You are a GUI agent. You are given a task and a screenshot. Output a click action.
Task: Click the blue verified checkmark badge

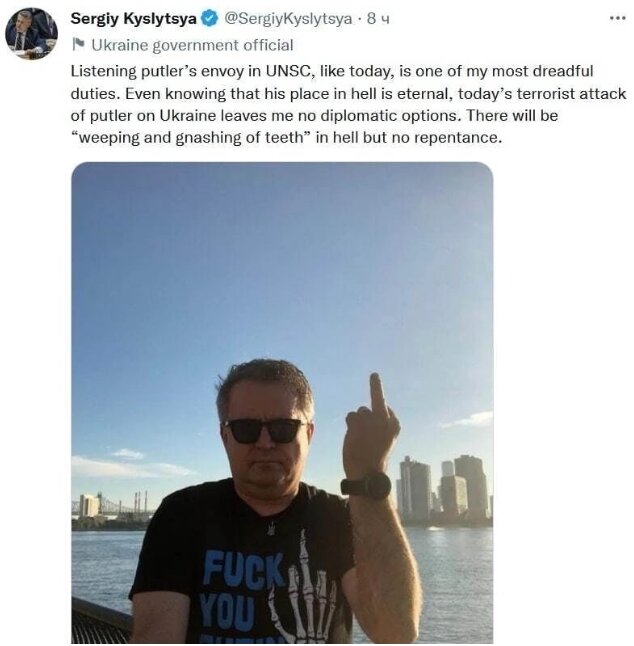(x=210, y=19)
